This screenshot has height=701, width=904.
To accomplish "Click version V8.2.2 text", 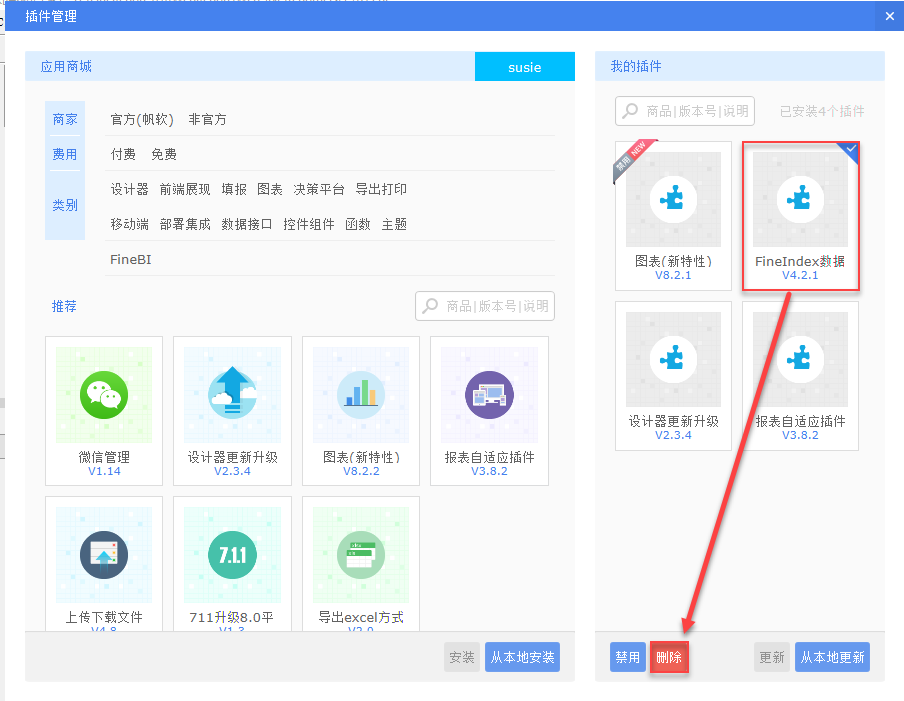I will coord(361,471).
